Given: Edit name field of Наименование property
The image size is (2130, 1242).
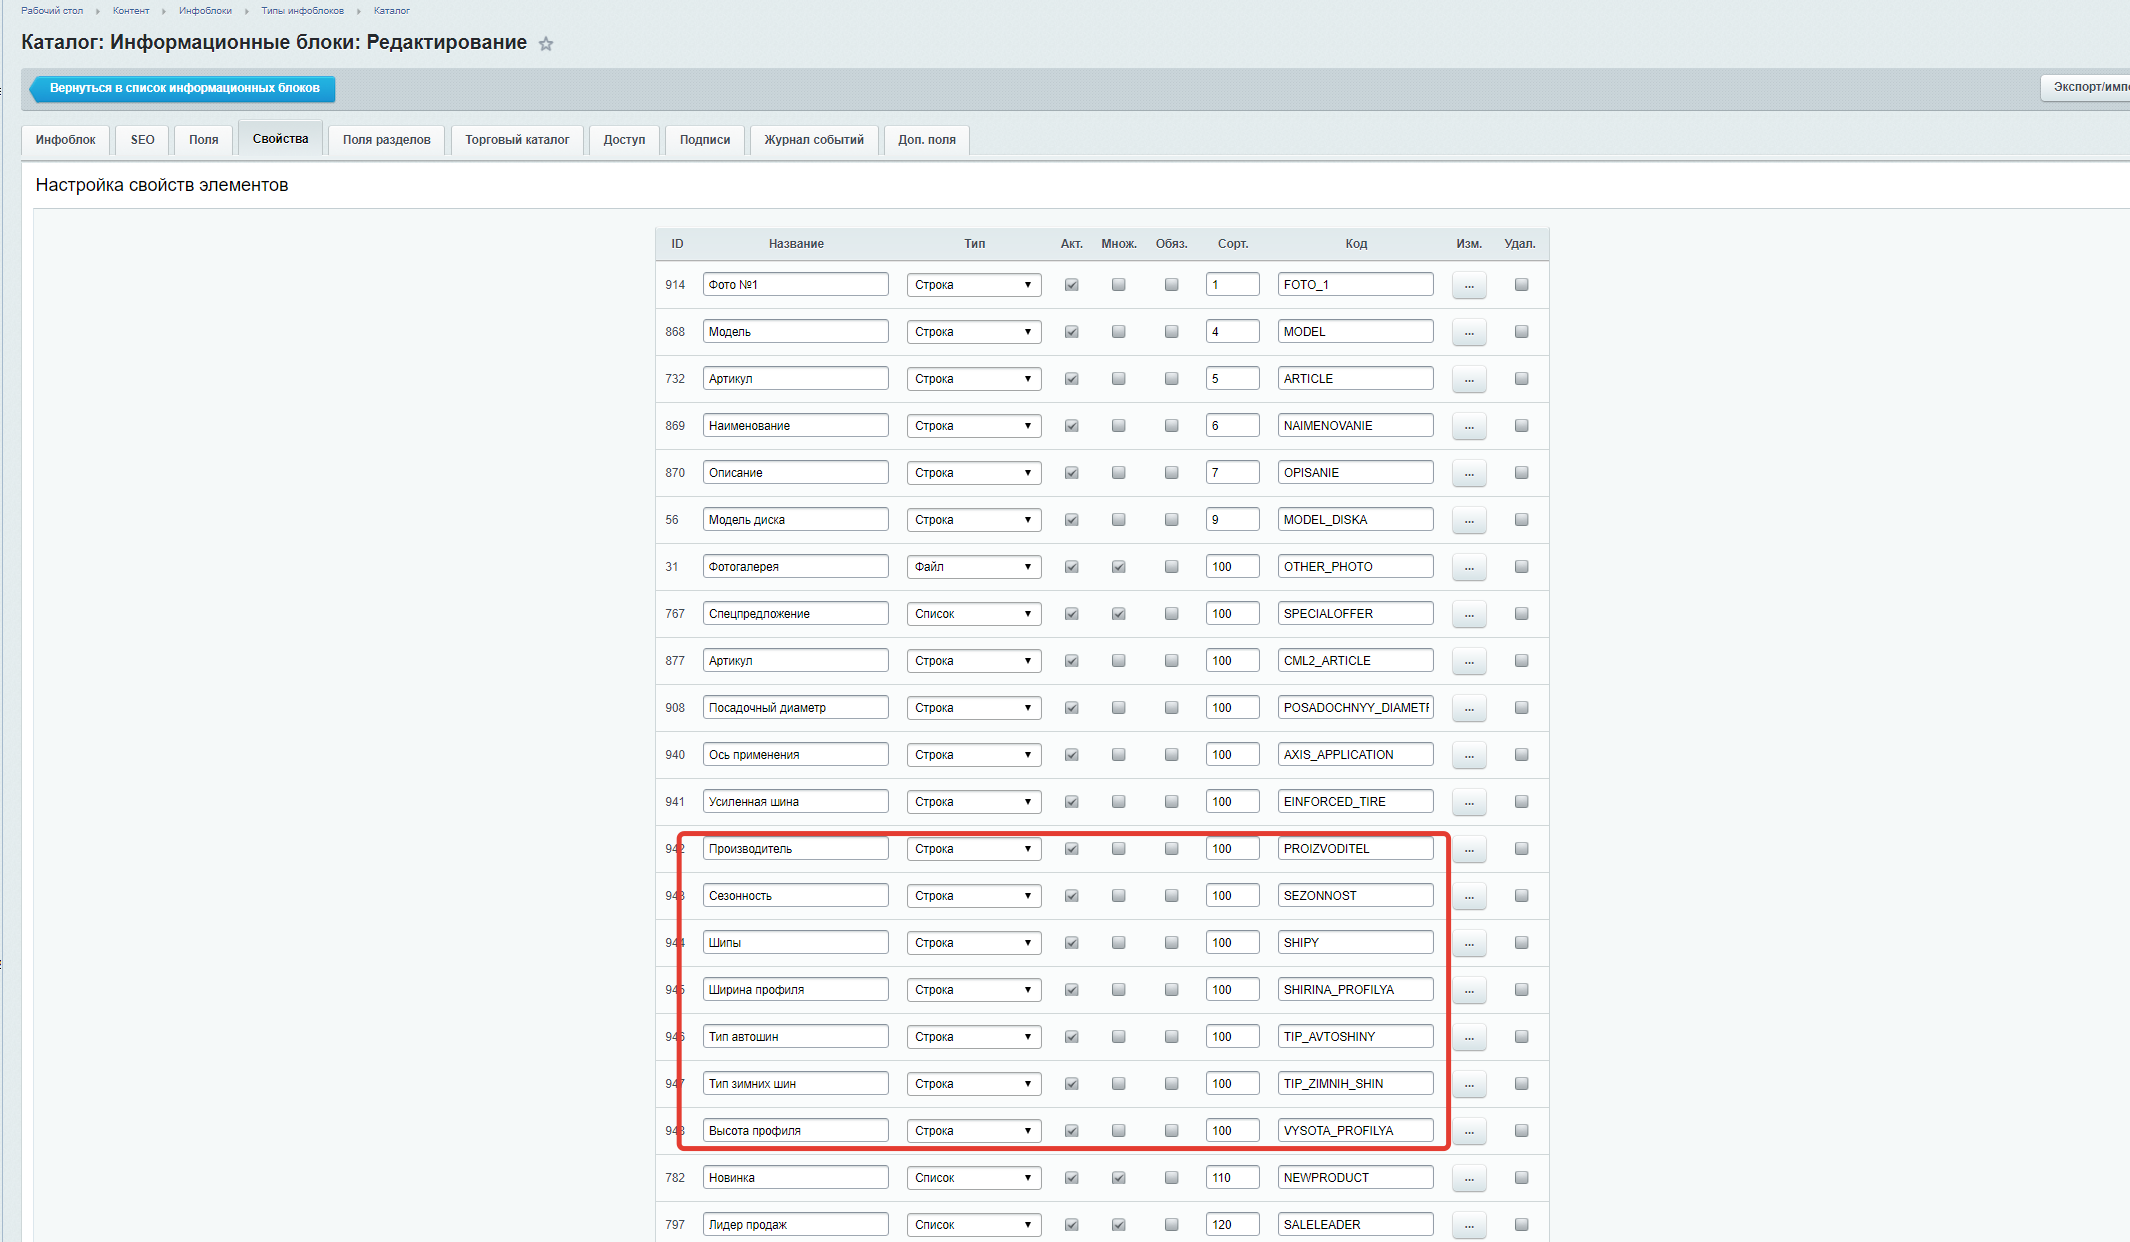Looking at the screenshot, I should (795, 426).
